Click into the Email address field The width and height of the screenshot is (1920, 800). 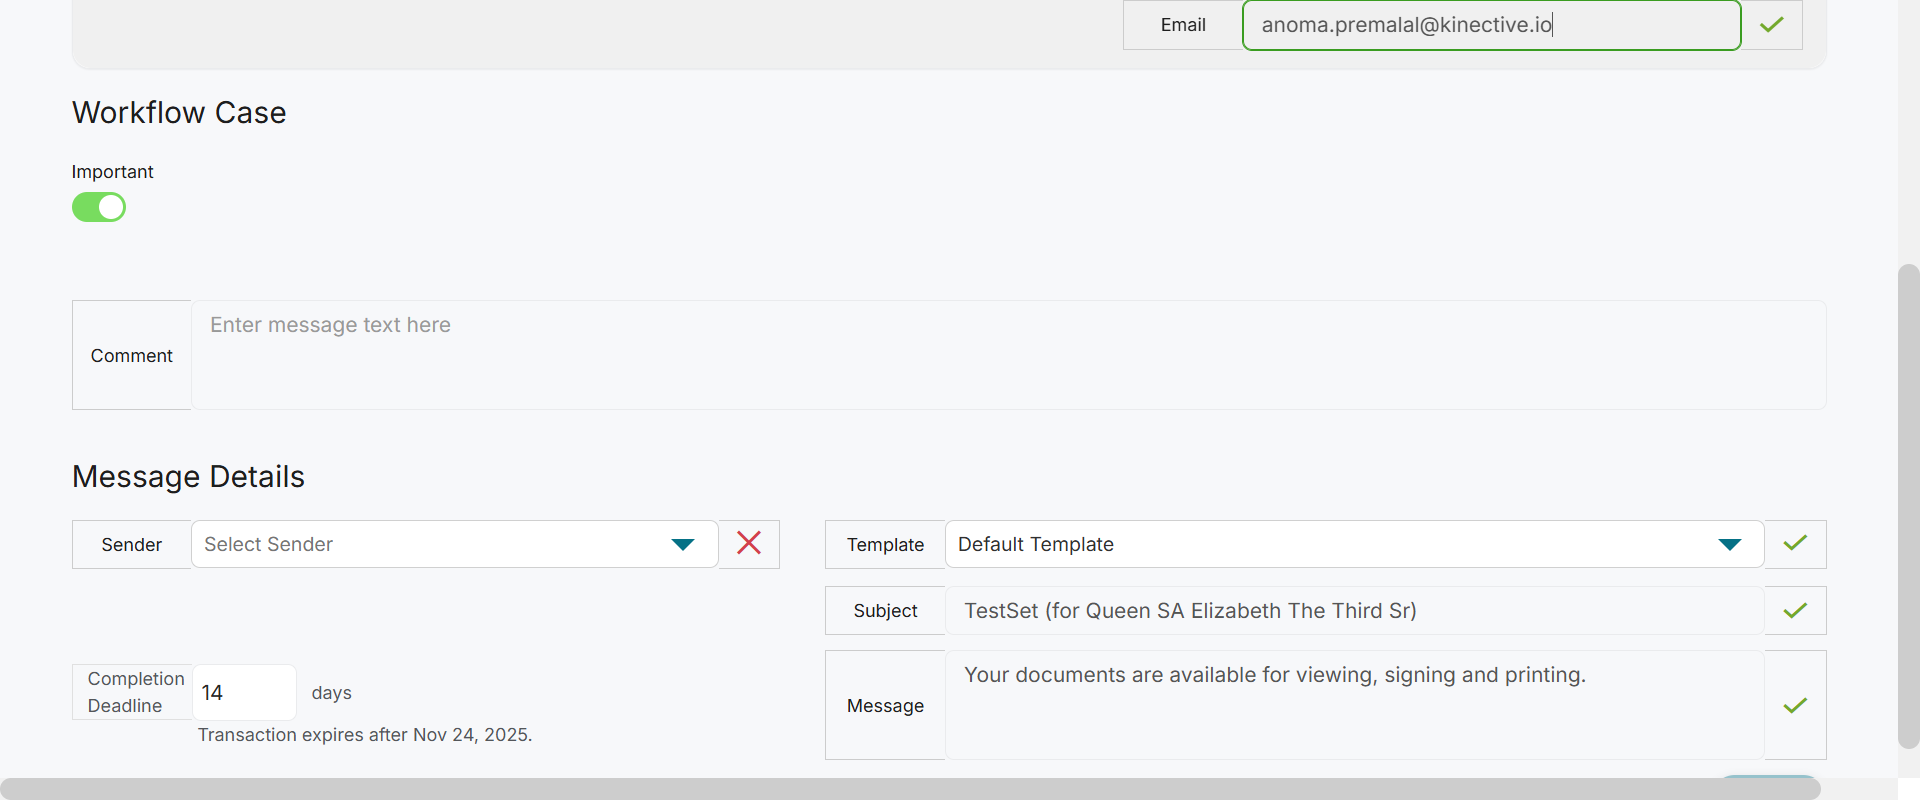click(x=1490, y=25)
